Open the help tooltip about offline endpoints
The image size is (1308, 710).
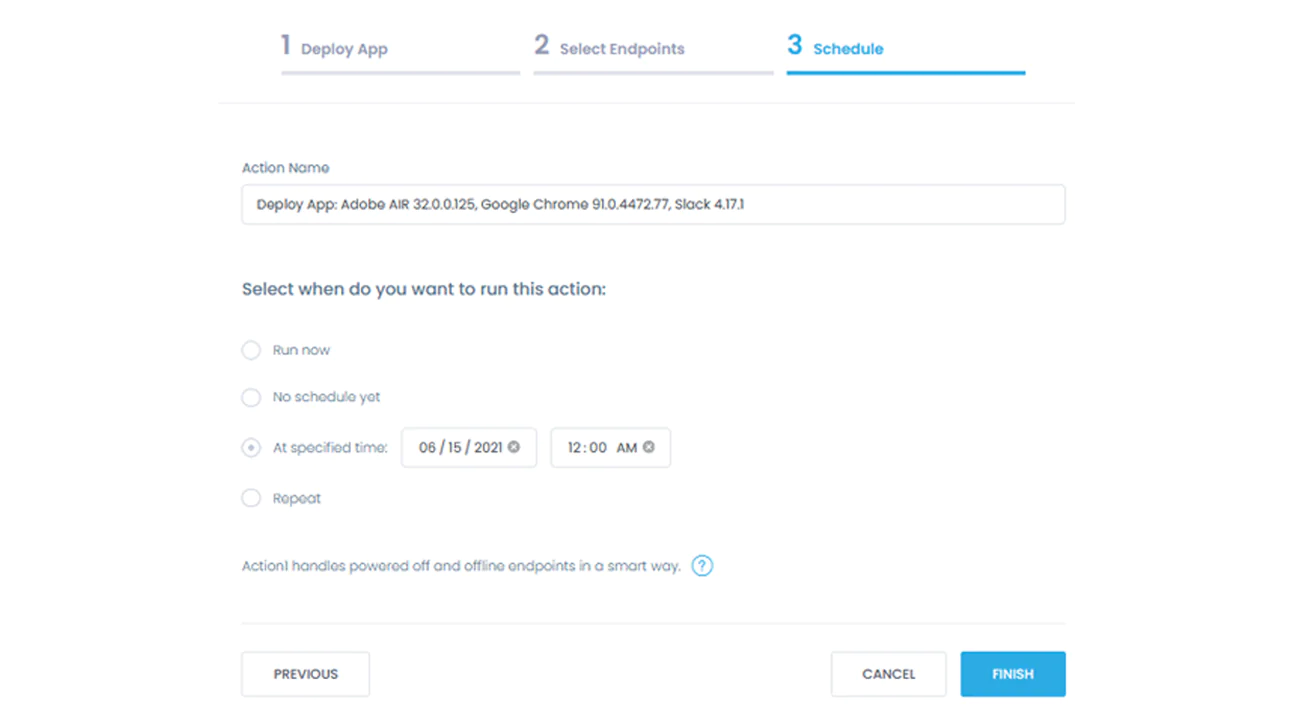[x=702, y=566]
